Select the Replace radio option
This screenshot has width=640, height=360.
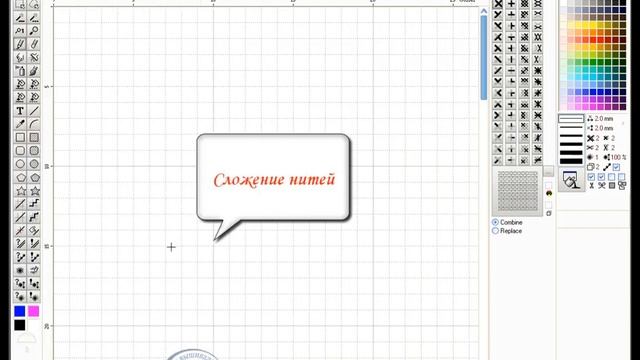507,231
